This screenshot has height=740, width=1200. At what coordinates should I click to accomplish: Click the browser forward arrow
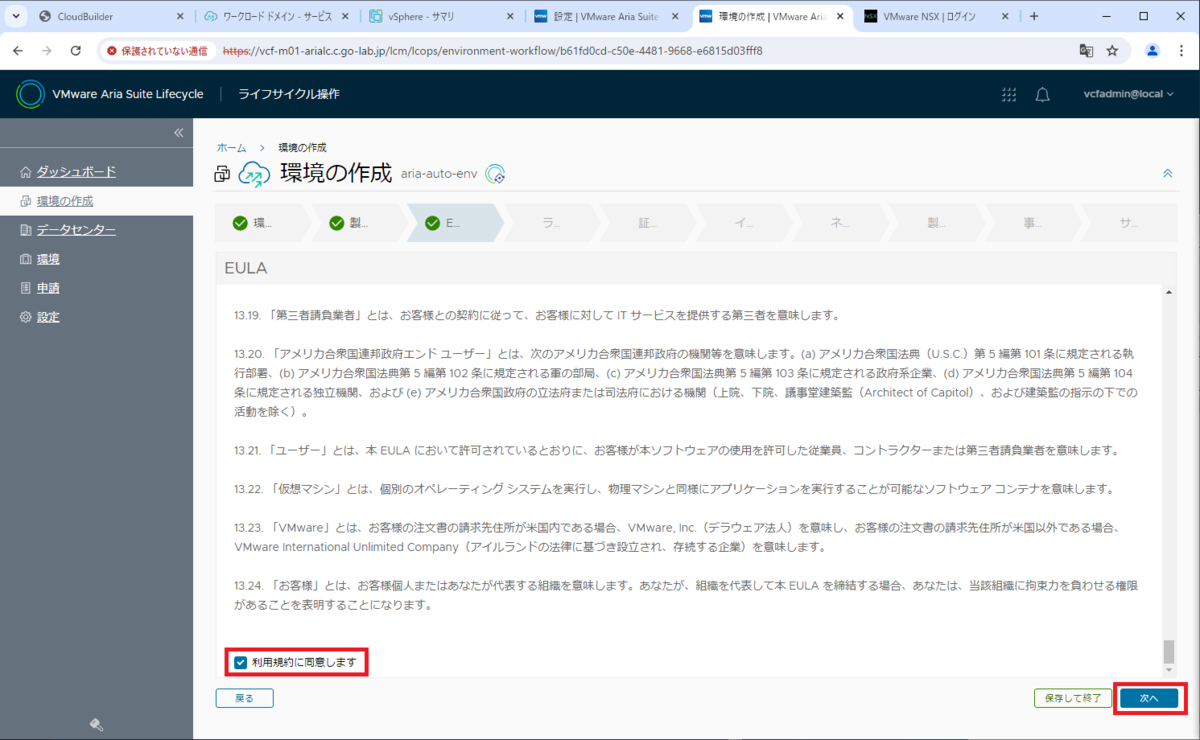[x=47, y=50]
